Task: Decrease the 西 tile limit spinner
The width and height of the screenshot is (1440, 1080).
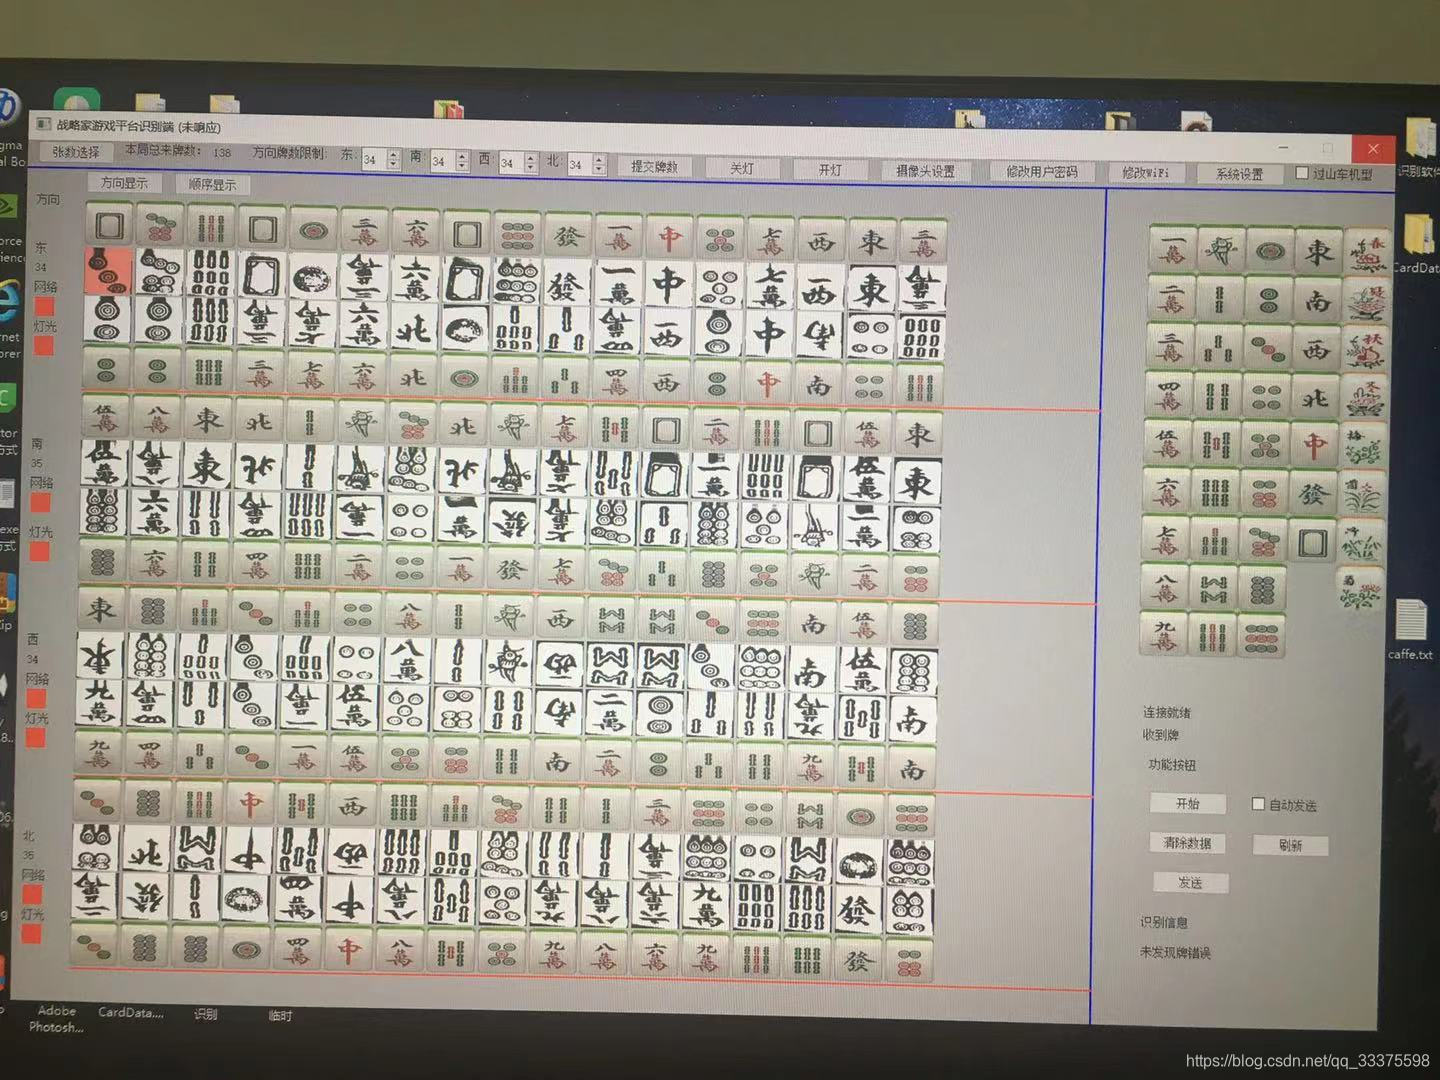Action: pos(531,168)
